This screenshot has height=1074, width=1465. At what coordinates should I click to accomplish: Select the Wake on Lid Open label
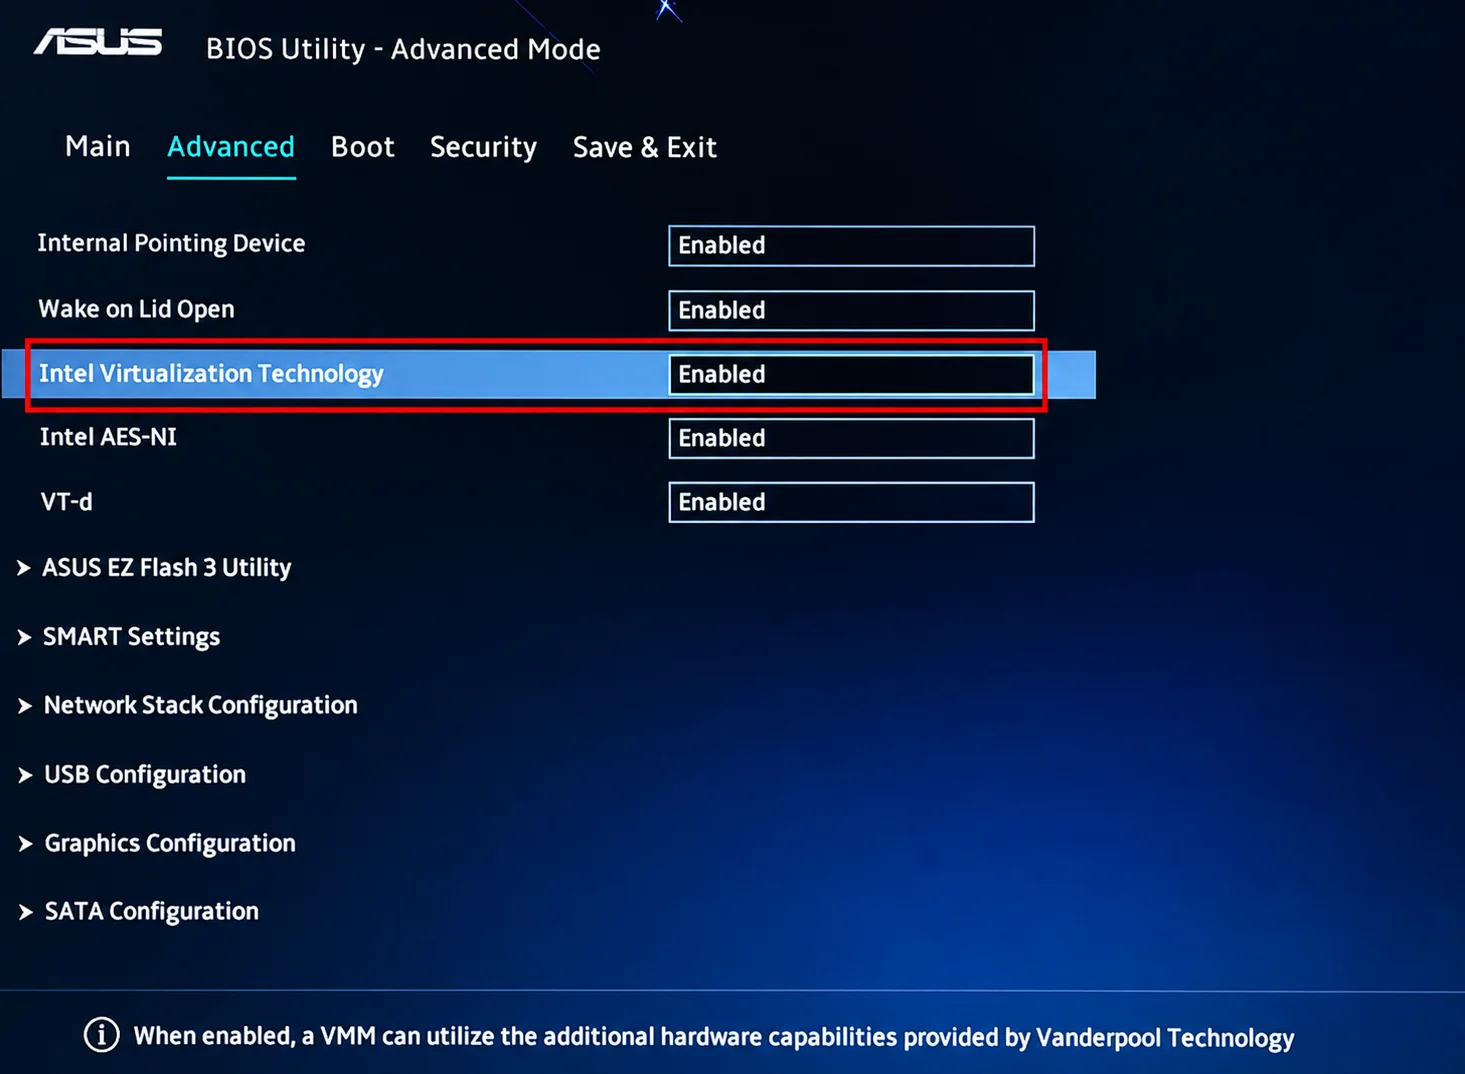136,309
